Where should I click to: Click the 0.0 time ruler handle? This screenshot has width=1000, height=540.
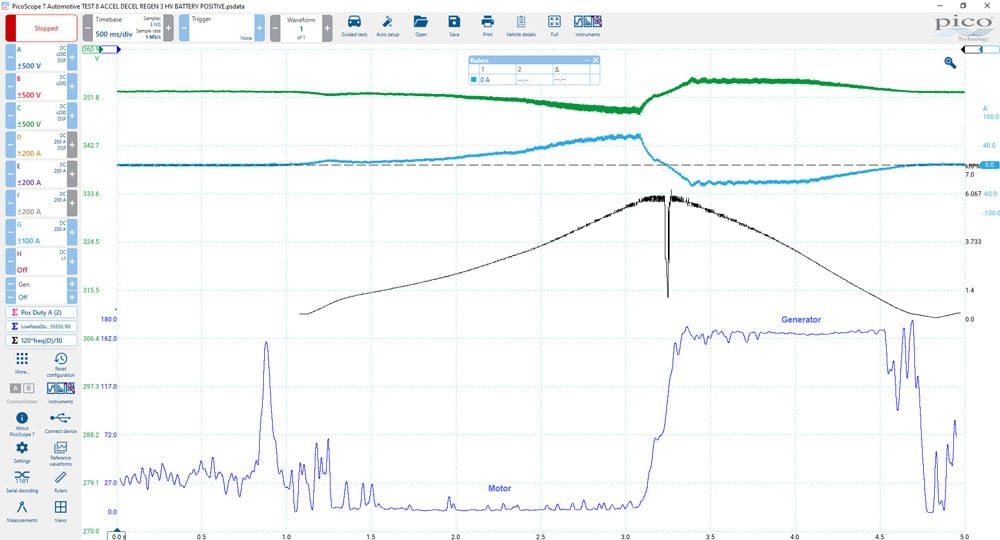coord(117,536)
